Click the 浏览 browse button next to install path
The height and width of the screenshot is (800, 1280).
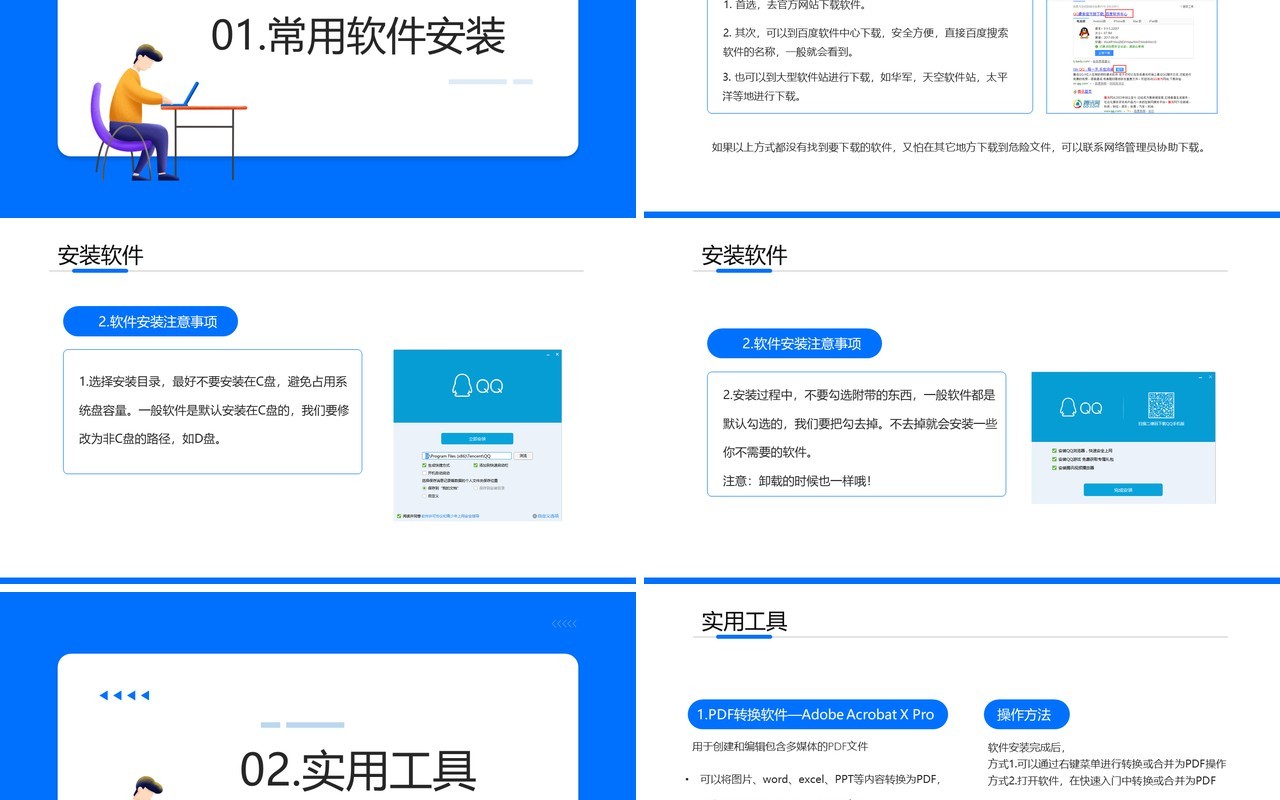(523, 456)
